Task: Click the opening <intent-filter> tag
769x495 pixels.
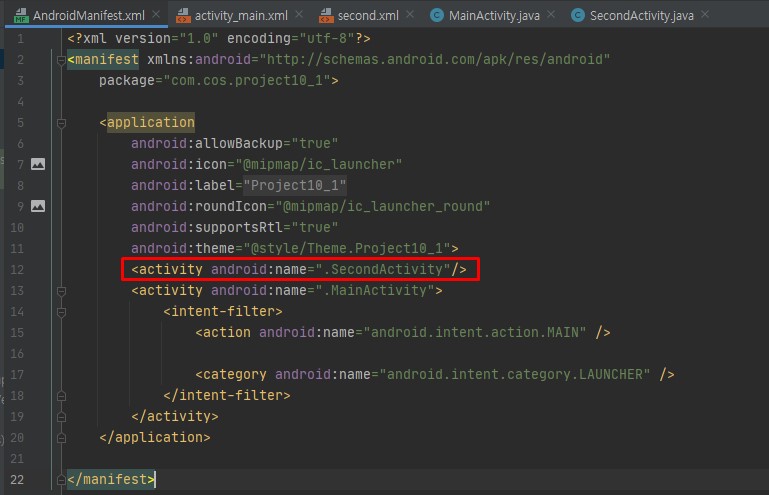Action: click(223, 312)
